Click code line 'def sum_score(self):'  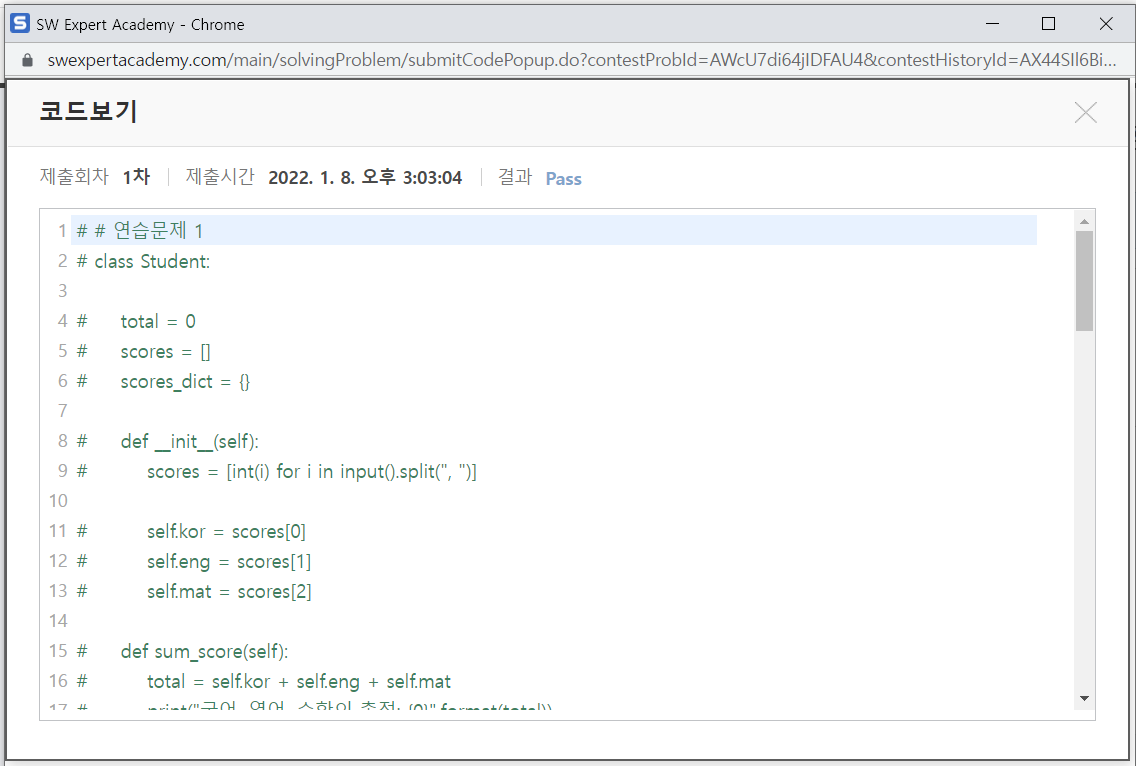[x=204, y=651]
